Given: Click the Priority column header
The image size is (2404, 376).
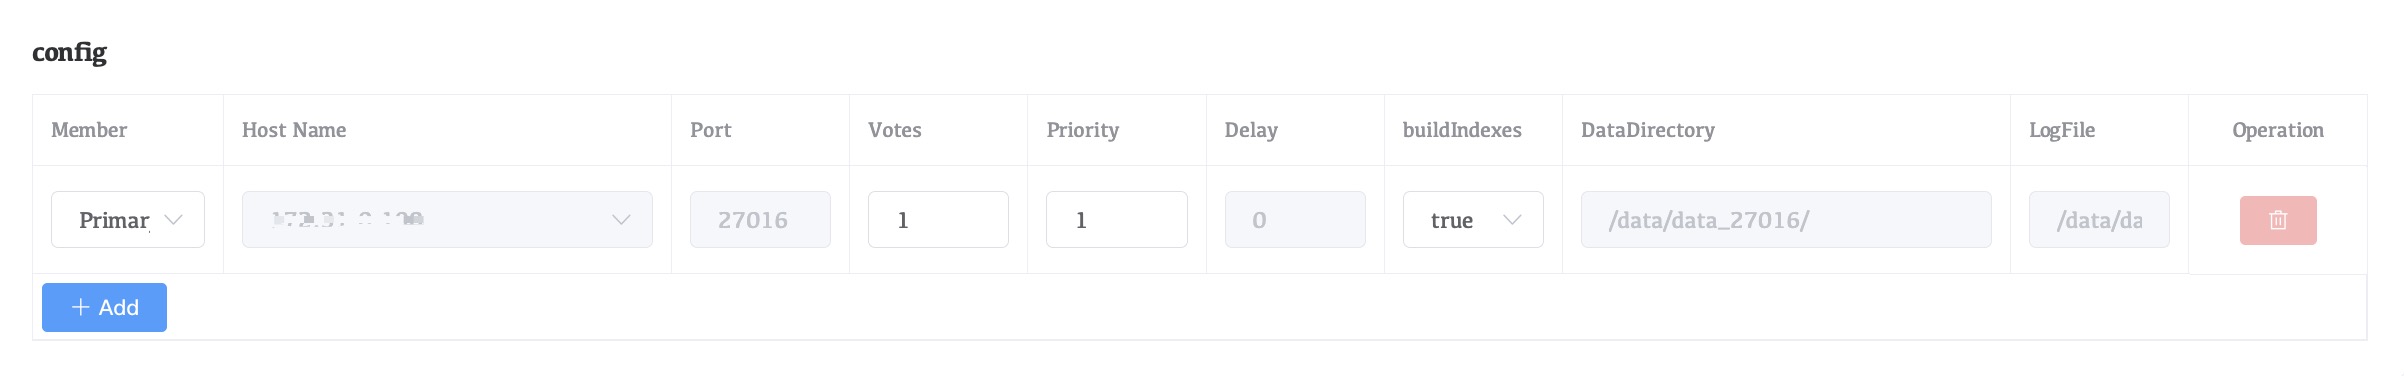Looking at the screenshot, I should 1083,130.
